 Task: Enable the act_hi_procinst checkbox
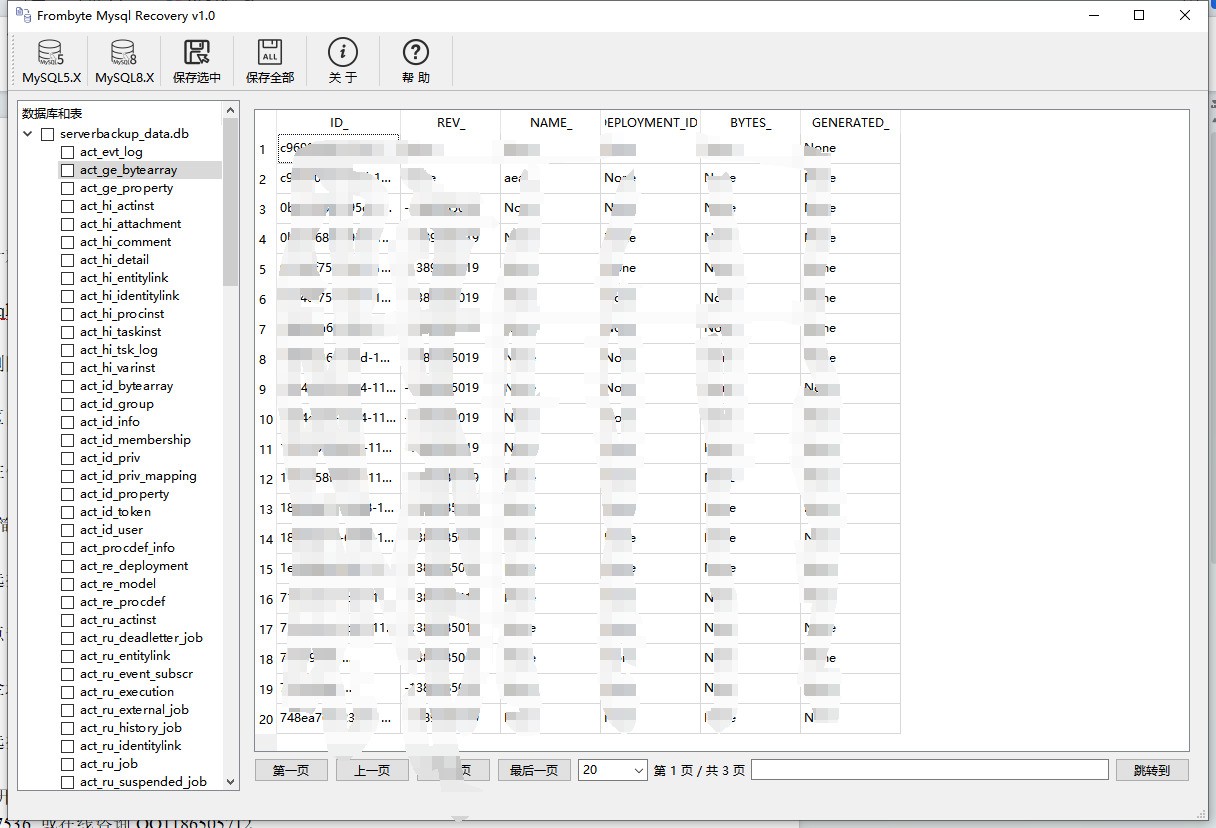click(x=68, y=314)
